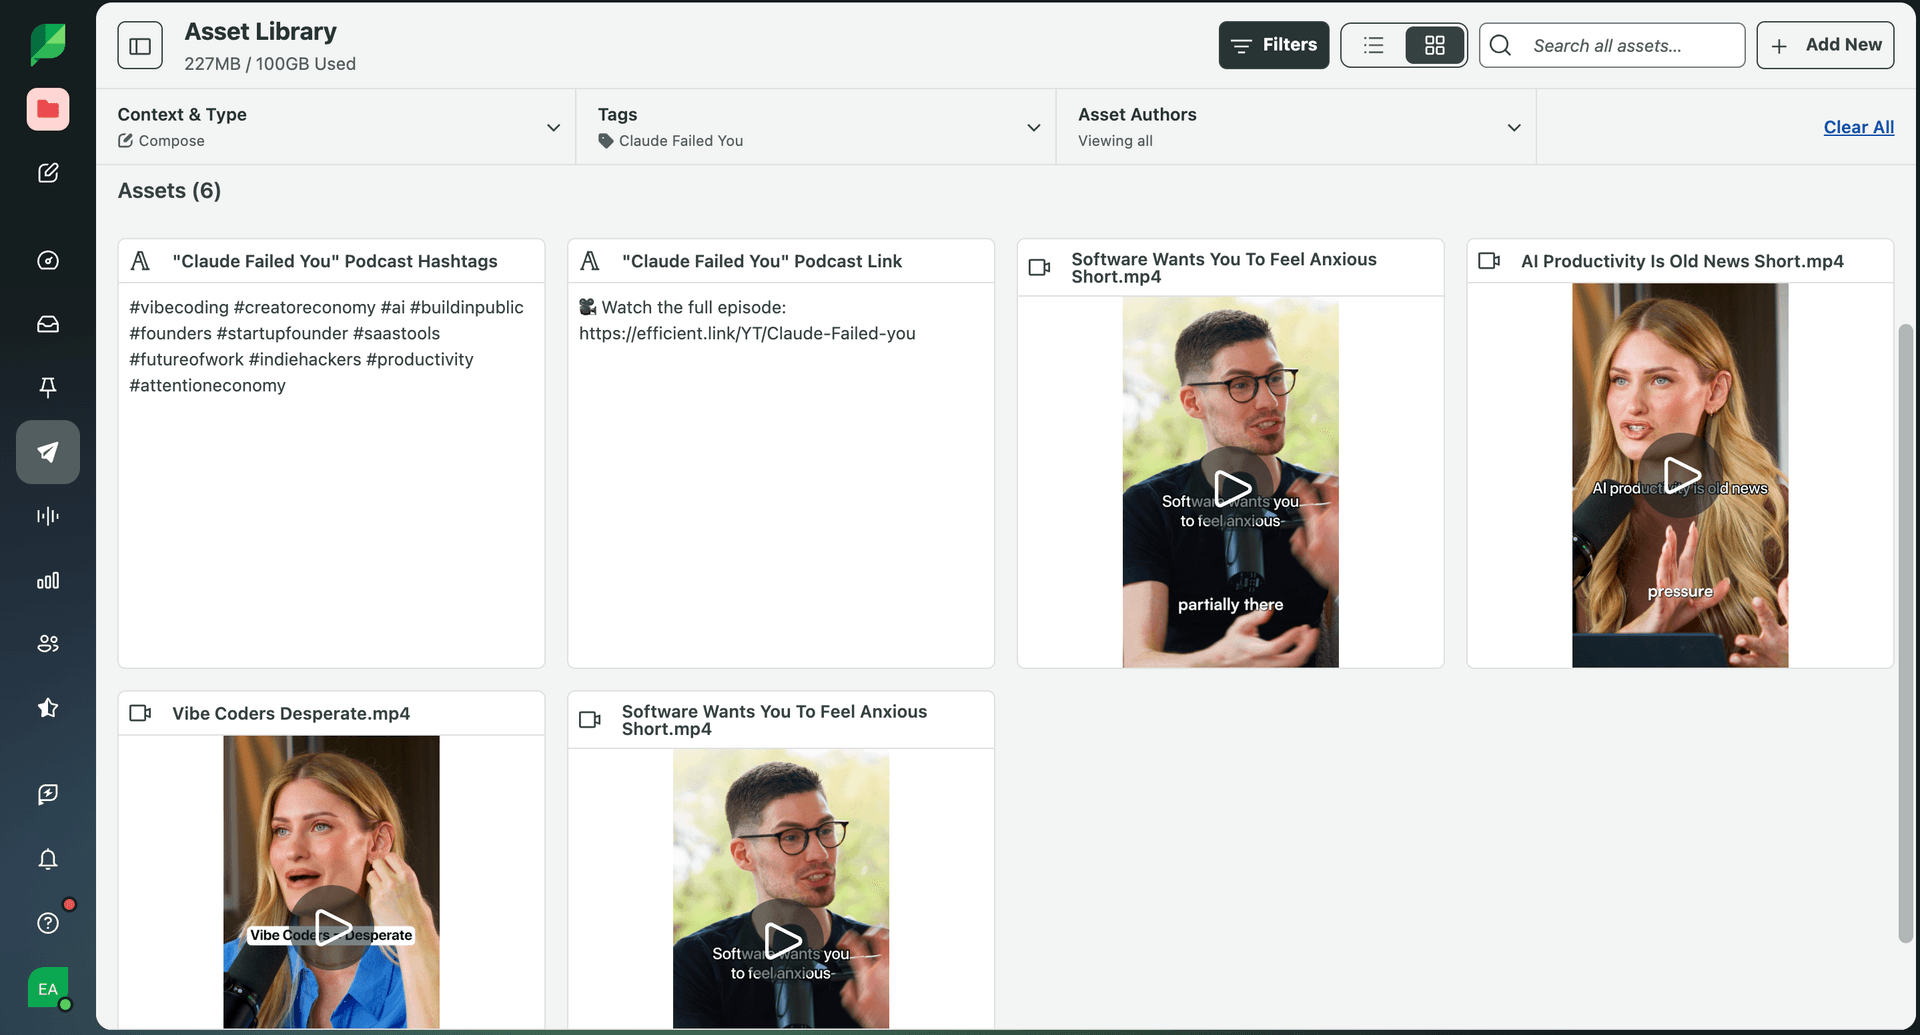Select the Vibe Coders Desperate.mp4 title

[291, 714]
